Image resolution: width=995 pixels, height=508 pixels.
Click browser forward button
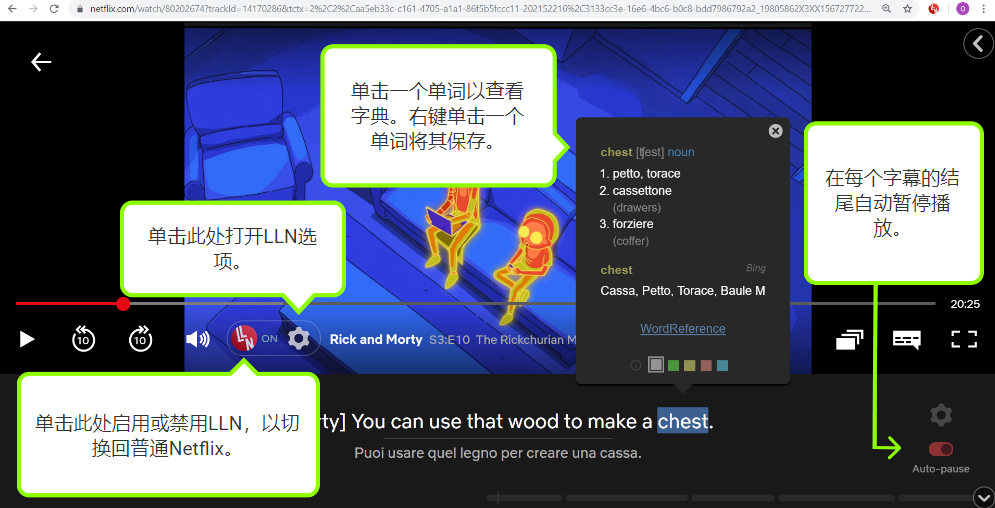click(34, 9)
